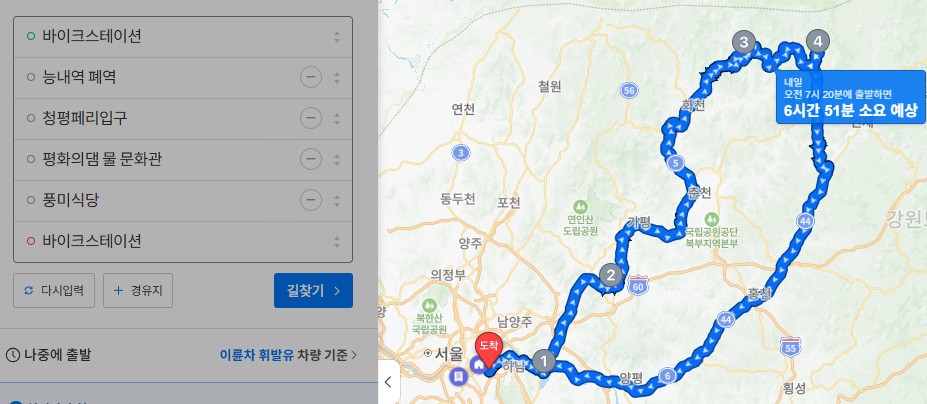The image size is (927, 404).
Task: Edit the 청평페리입구 waypoint field
Action: [x=160, y=118]
